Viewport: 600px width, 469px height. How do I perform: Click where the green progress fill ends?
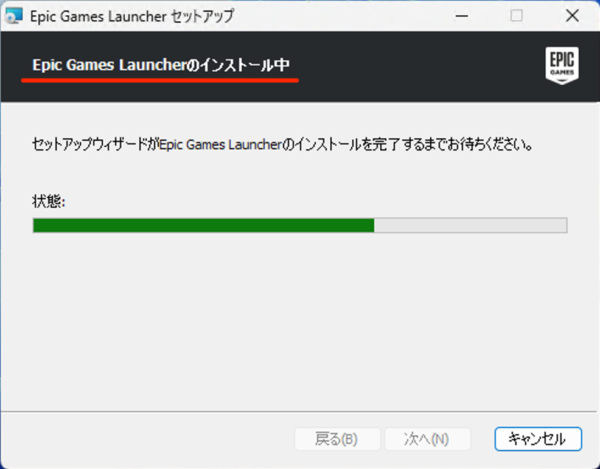pos(374,225)
